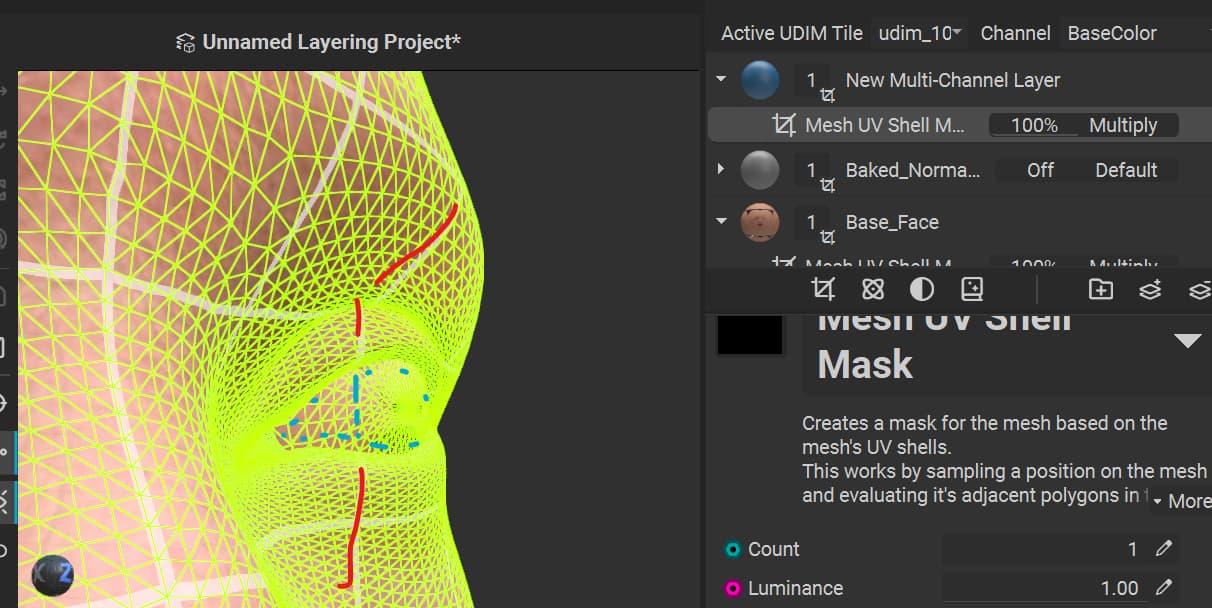This screenshot has height=608, width=1212.
Task: Expand description with the More button
Action: 1180,500
